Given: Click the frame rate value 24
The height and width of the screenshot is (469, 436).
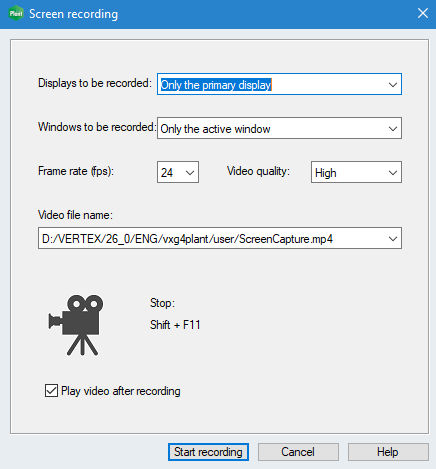Looking at the screenshot, I should click(x=167, y=173).
